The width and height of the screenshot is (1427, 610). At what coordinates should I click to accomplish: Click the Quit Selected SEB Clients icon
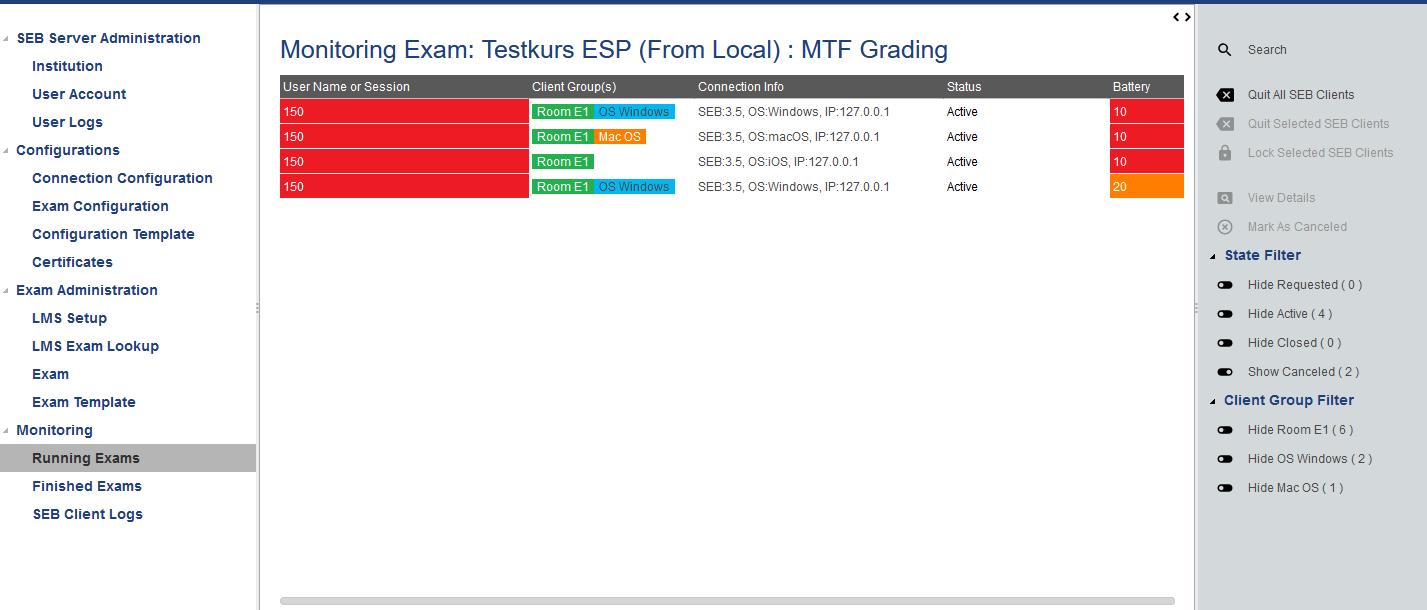(x=1225, y=124)
